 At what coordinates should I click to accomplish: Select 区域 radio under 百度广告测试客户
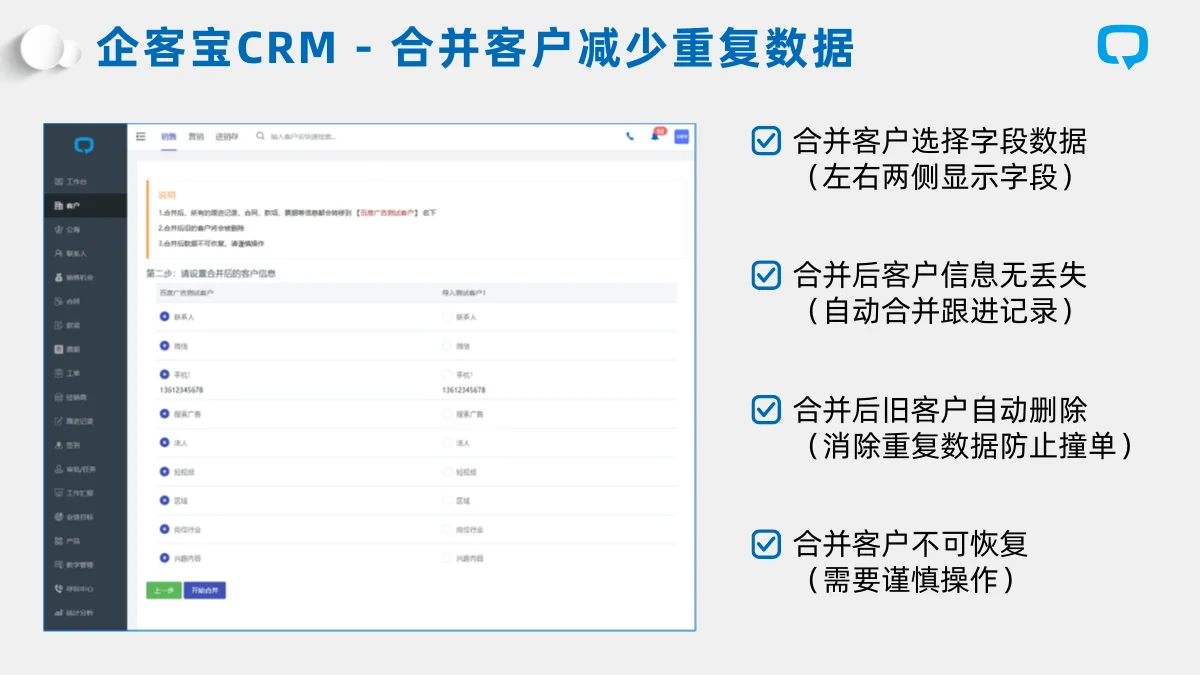coord(164,500)
